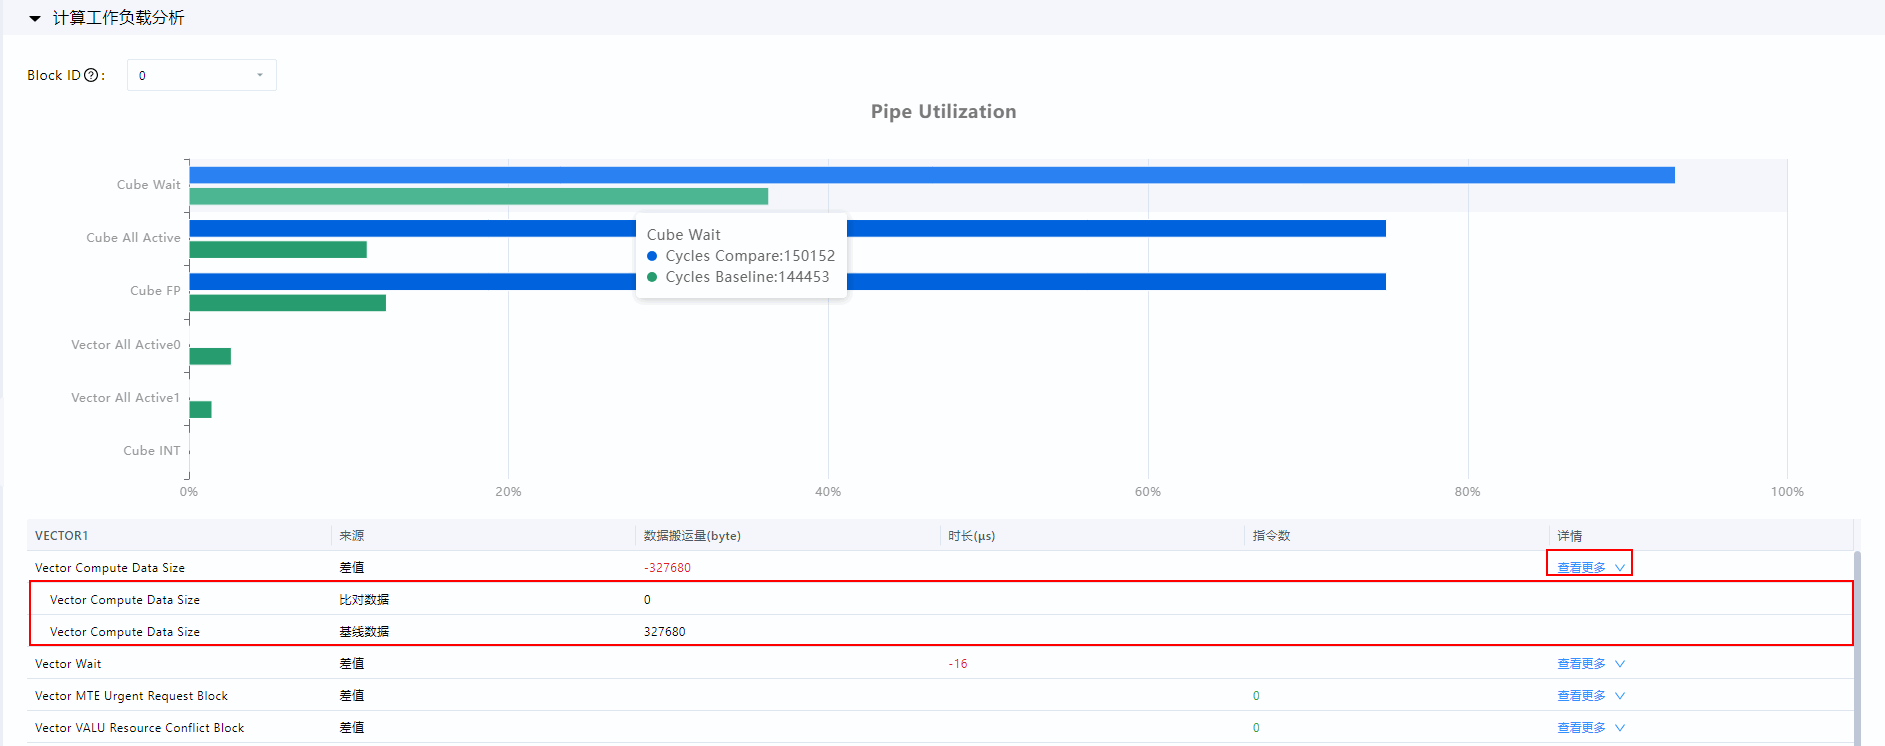Viewport: 1885px width, 746px height.
Task: Click the Cube FP axis label
Action: pyautogui.click(x=155, y=291)
